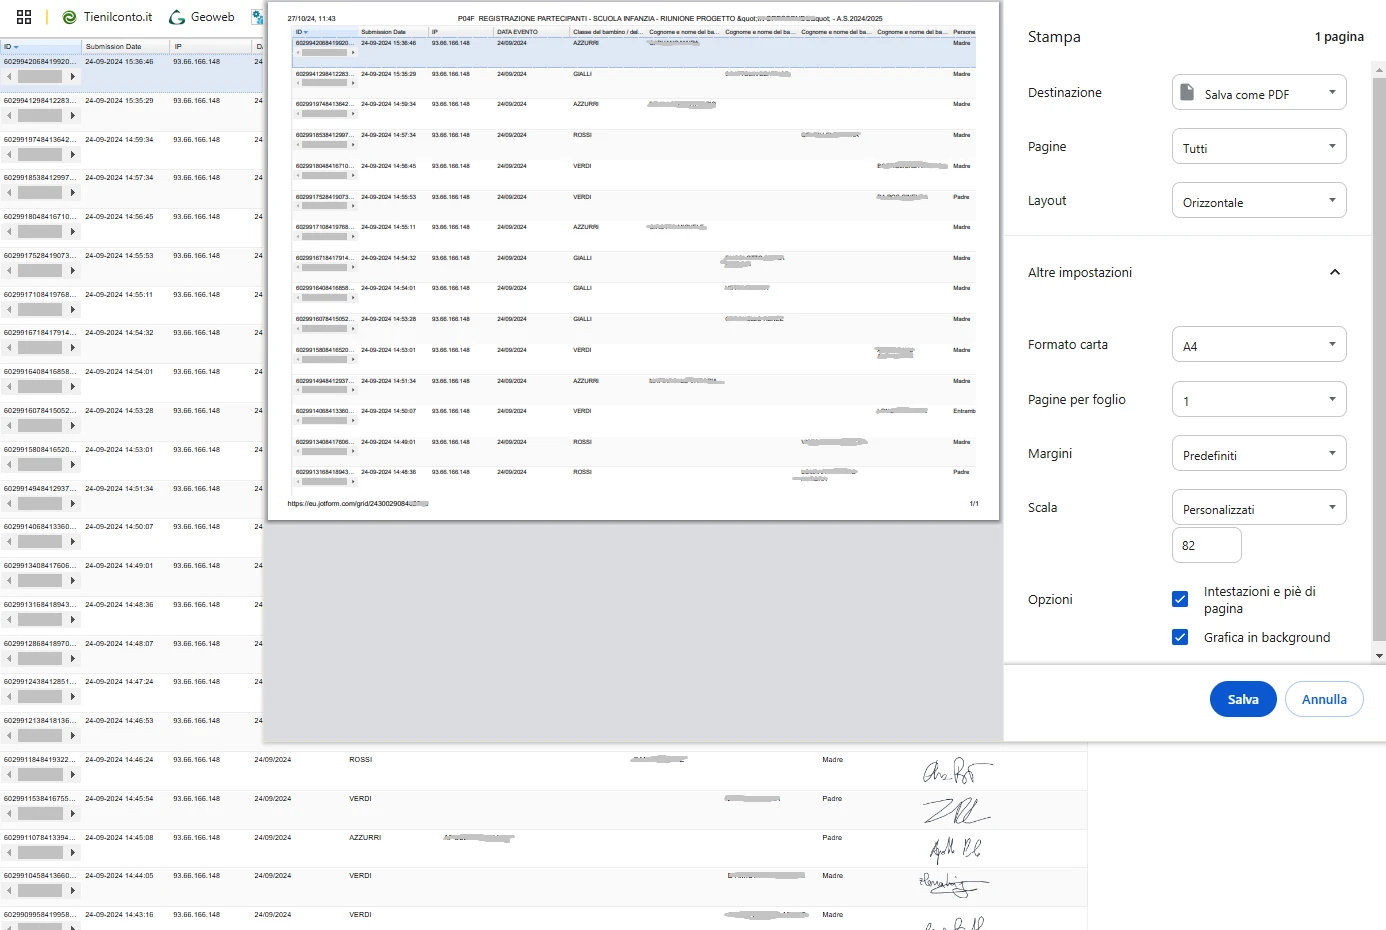1386x930 pixels.
Task: Click the sort arrow on ID column header
Action: click(16, 46)
